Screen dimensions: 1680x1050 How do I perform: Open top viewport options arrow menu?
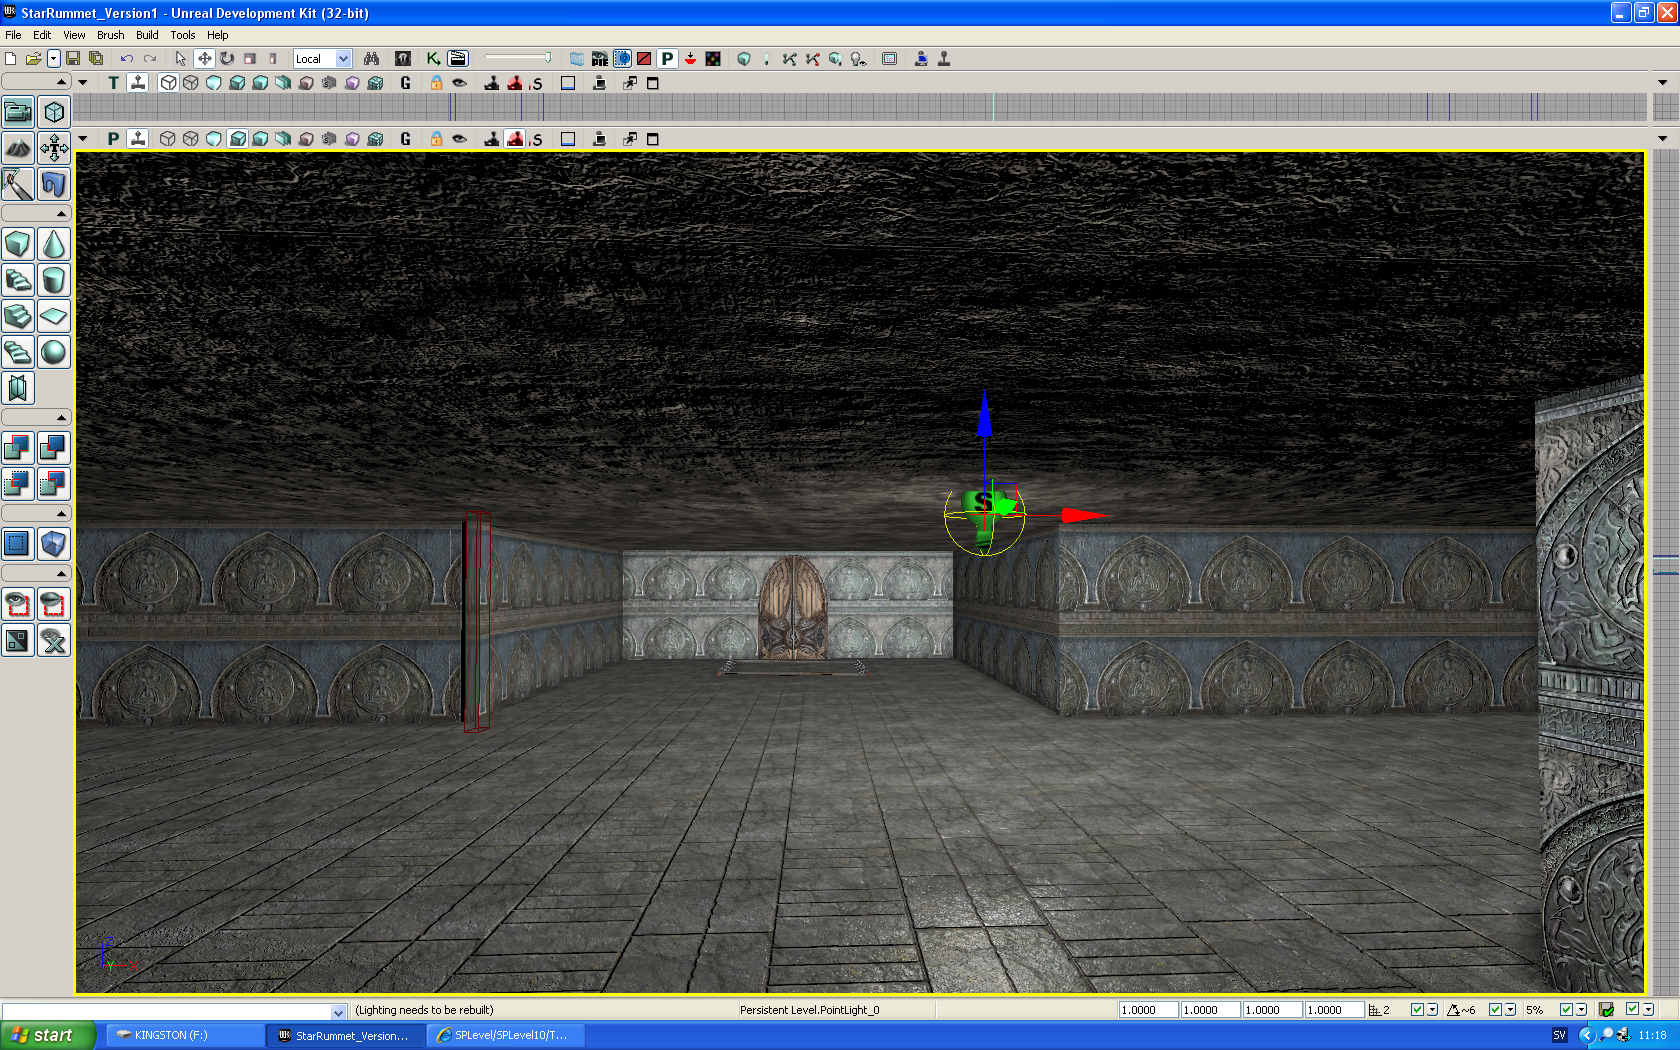[83, 83]
